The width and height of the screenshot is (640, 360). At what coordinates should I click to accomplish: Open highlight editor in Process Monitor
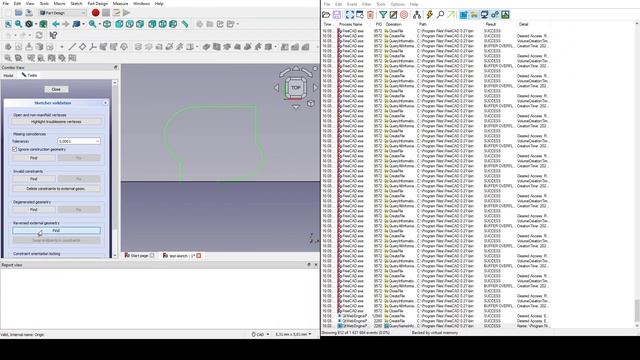tap(393, 15)
